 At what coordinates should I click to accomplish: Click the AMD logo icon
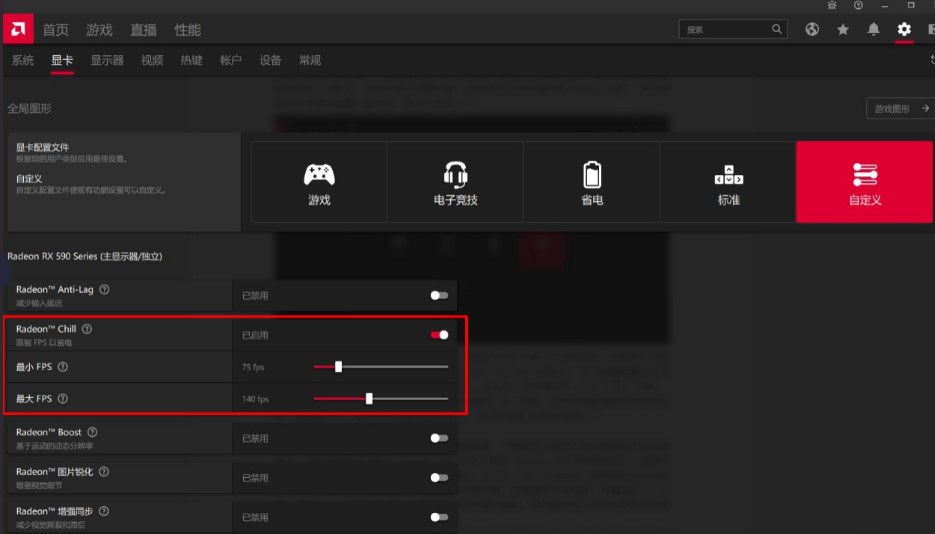point(18,29)
